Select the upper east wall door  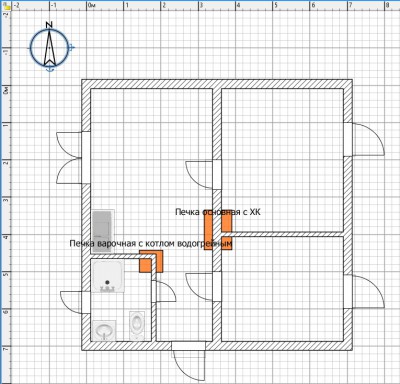point(364,139)
